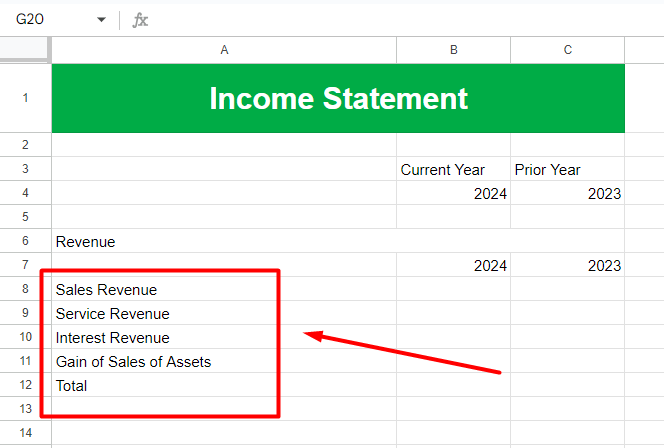Select column A header
Image resolution: width=664 pixels, height=448 pixels.
tap(224, 50)
